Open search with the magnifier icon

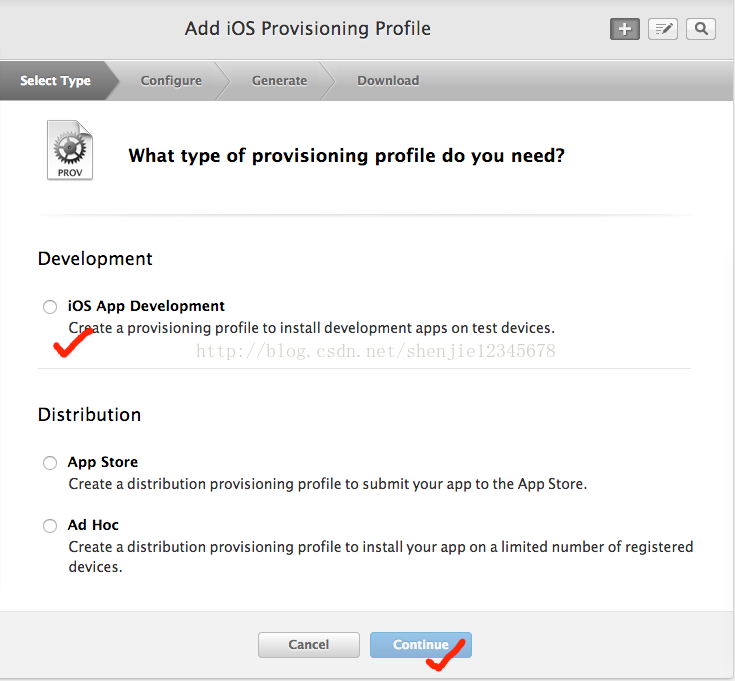click(701, 29)
